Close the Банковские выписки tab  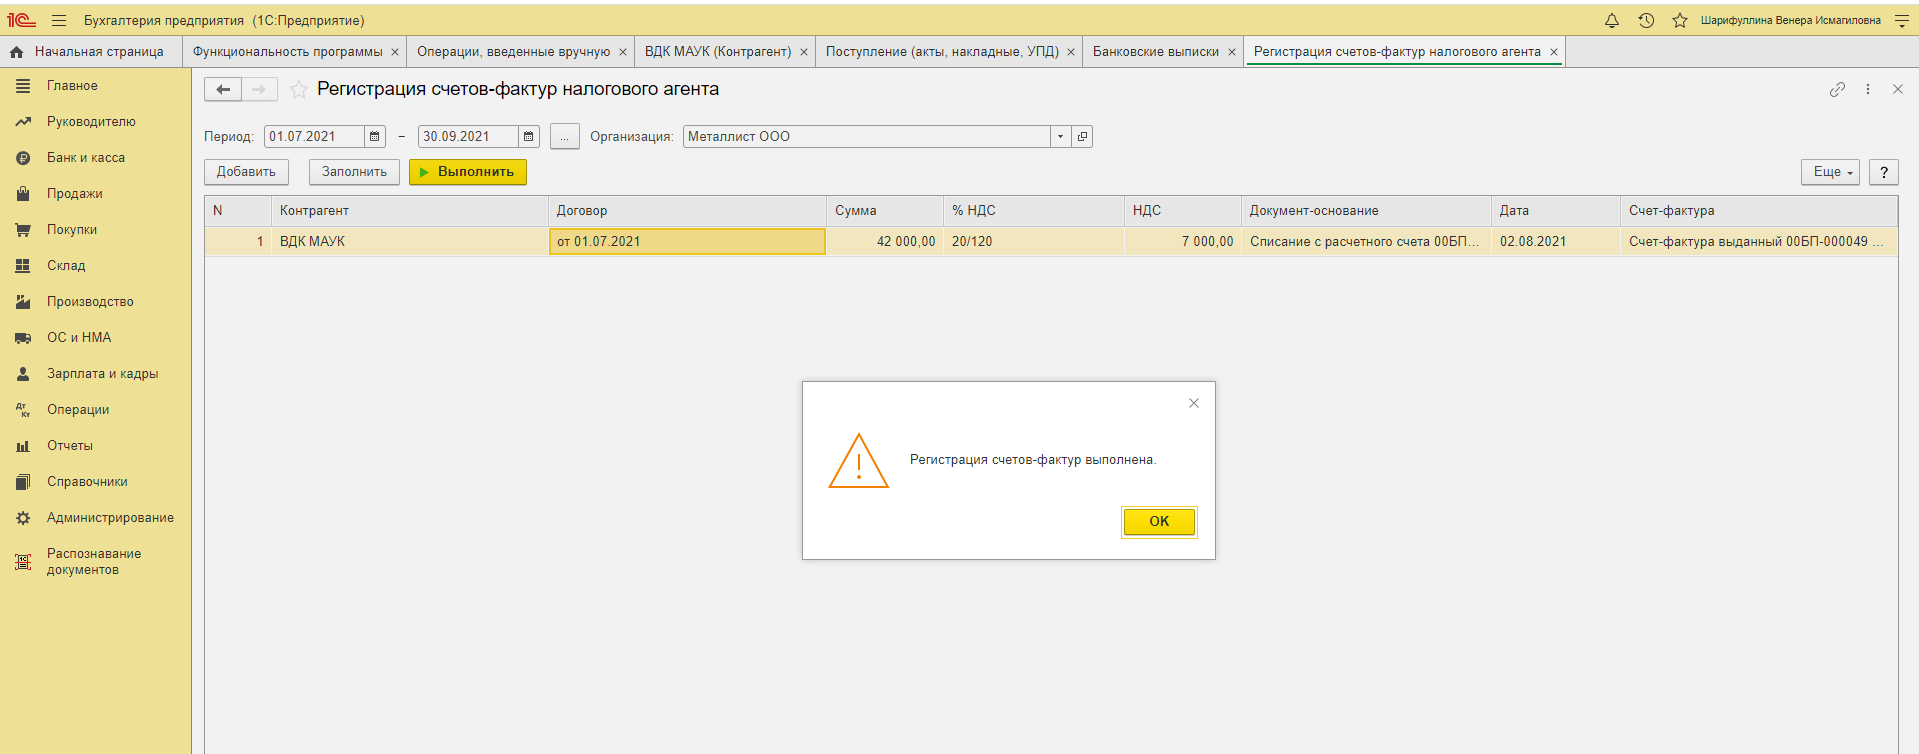coord(1232,52)
